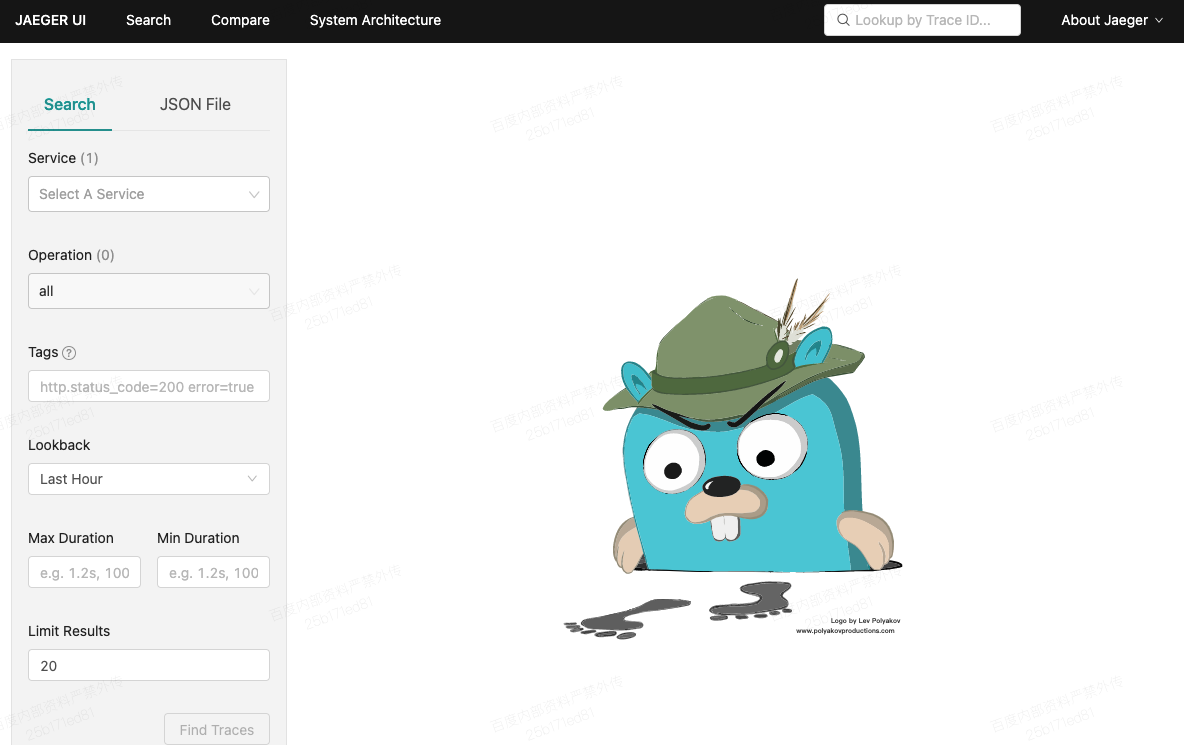Click the JAEGER UI logo link

coord(51,20)
